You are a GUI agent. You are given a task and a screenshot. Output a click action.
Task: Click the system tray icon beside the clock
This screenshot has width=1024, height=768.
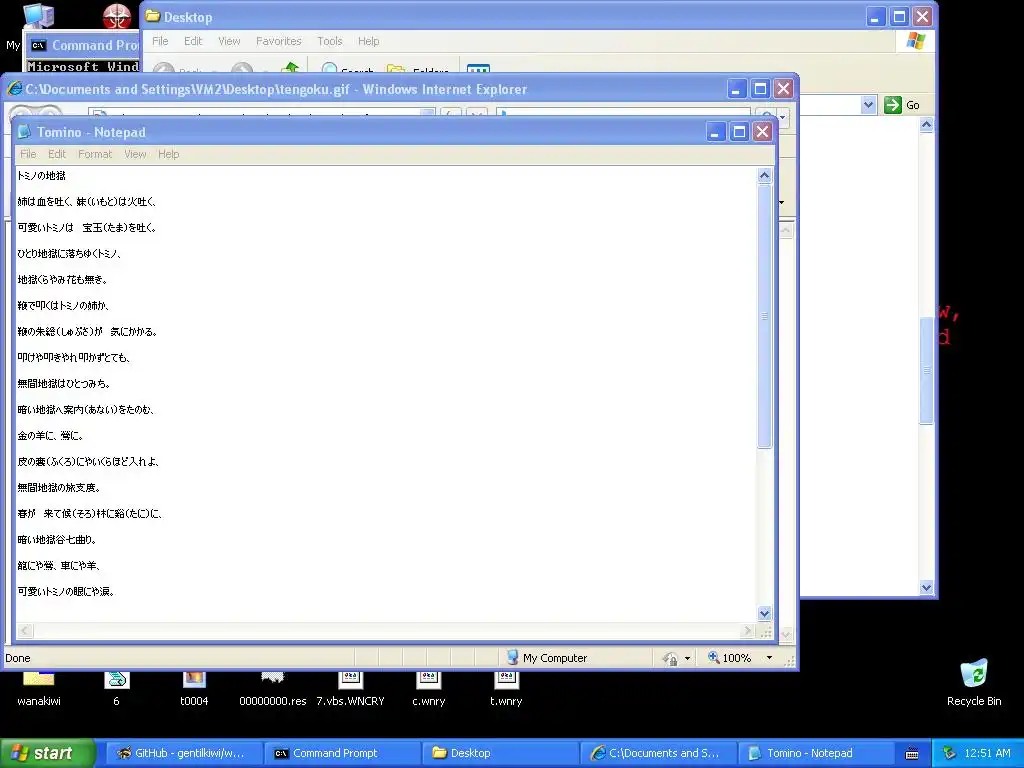pyautogui.click(x=950, y=753)
